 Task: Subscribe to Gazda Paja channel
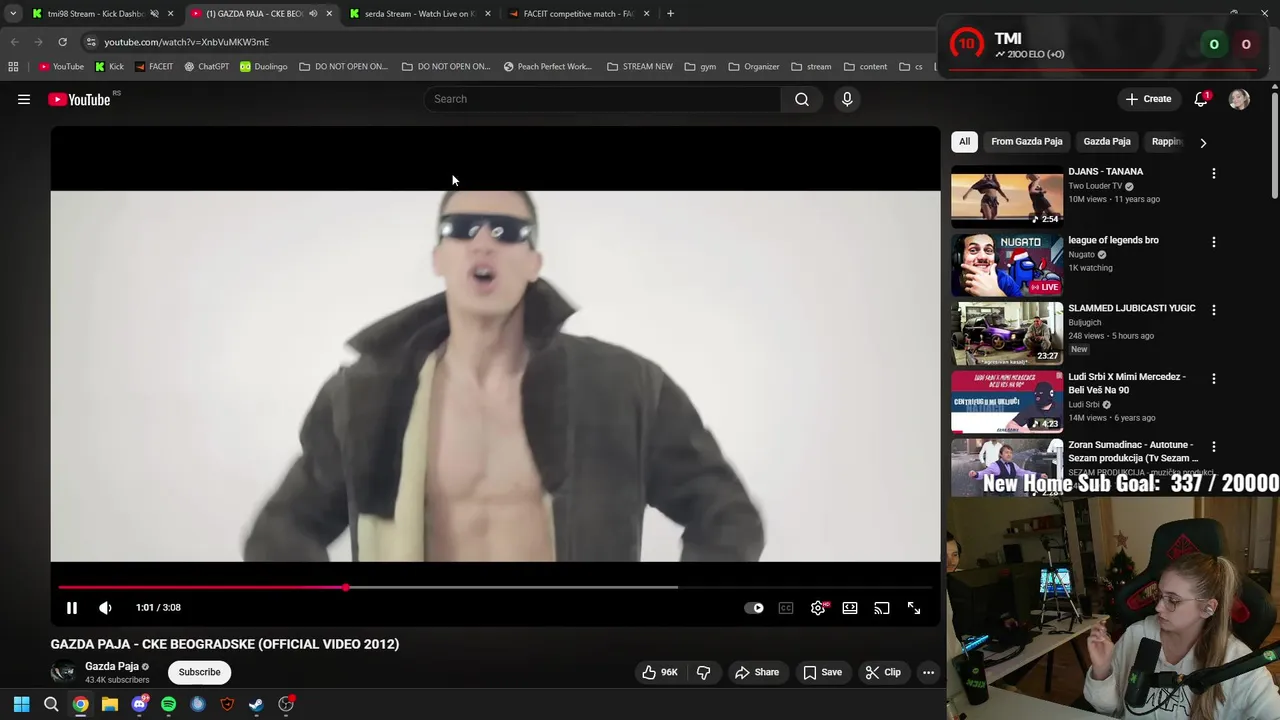[200, 672]
